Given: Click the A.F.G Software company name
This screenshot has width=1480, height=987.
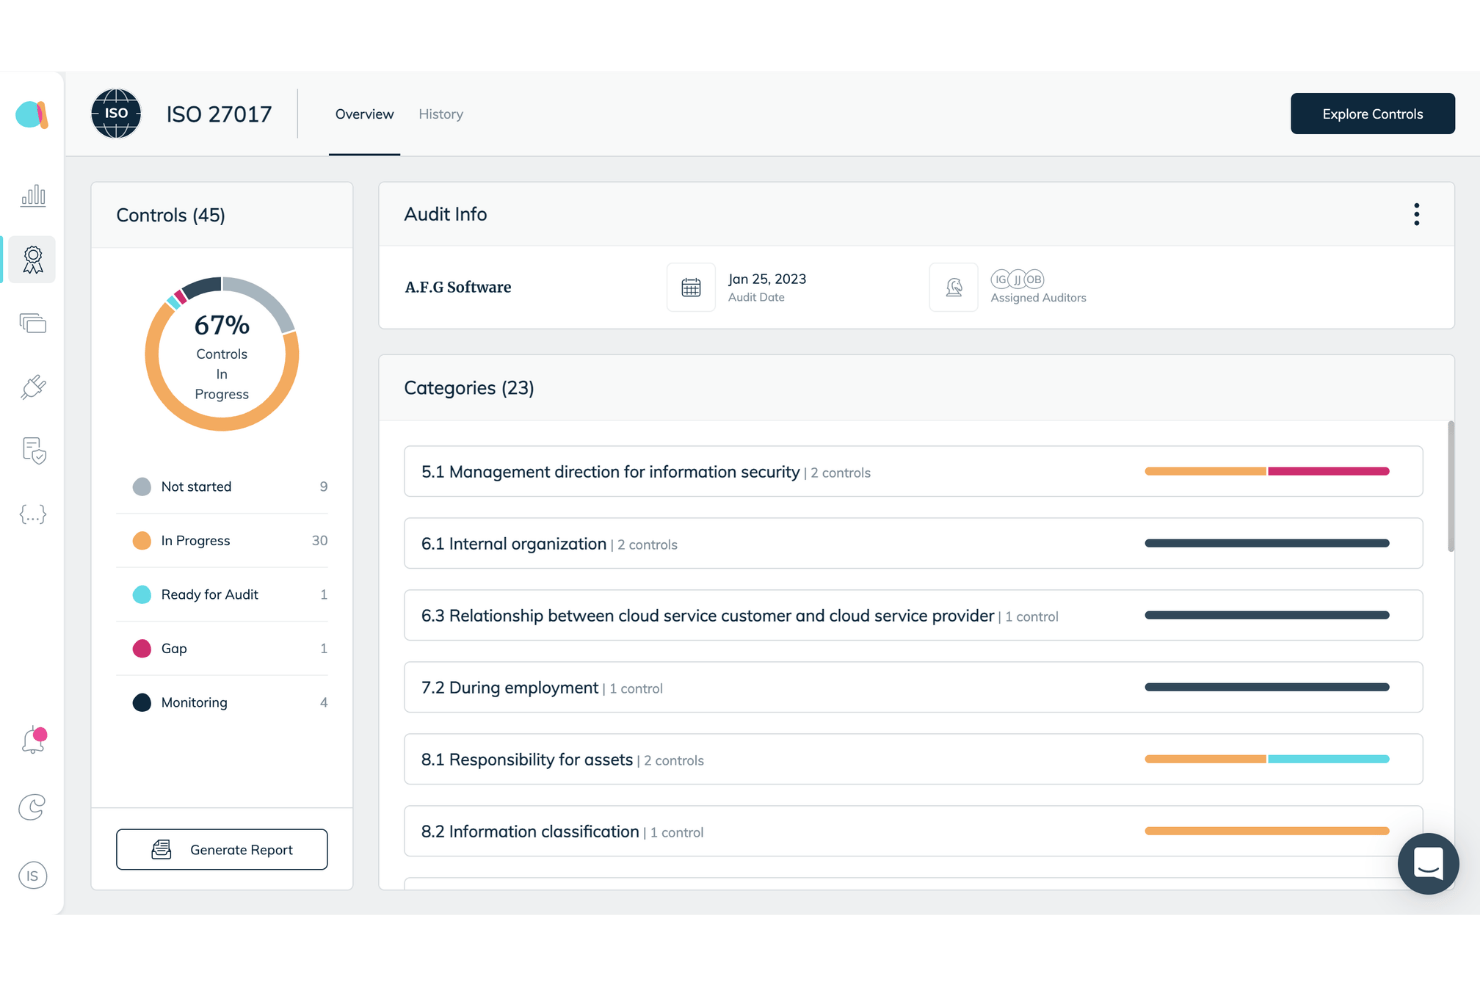Looking at the screenshot, I should pos(458,287).
